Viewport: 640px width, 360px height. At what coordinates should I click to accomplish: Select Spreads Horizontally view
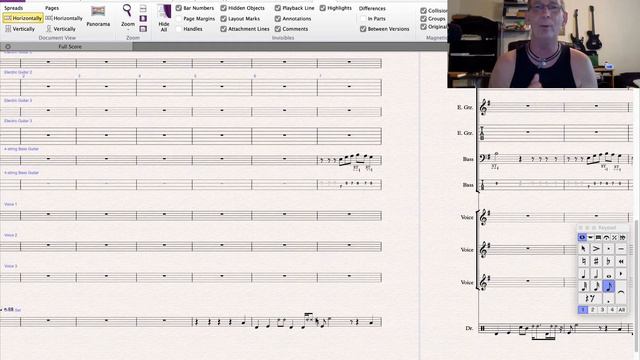pos(23,18)
